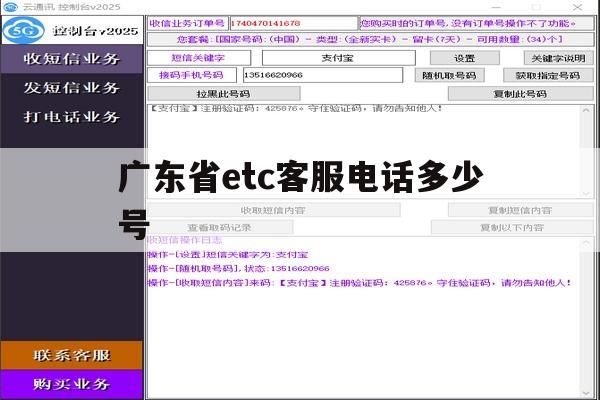
Task: Click log line 操作-[收取短信内容]来码
Action: coord(360,283)
